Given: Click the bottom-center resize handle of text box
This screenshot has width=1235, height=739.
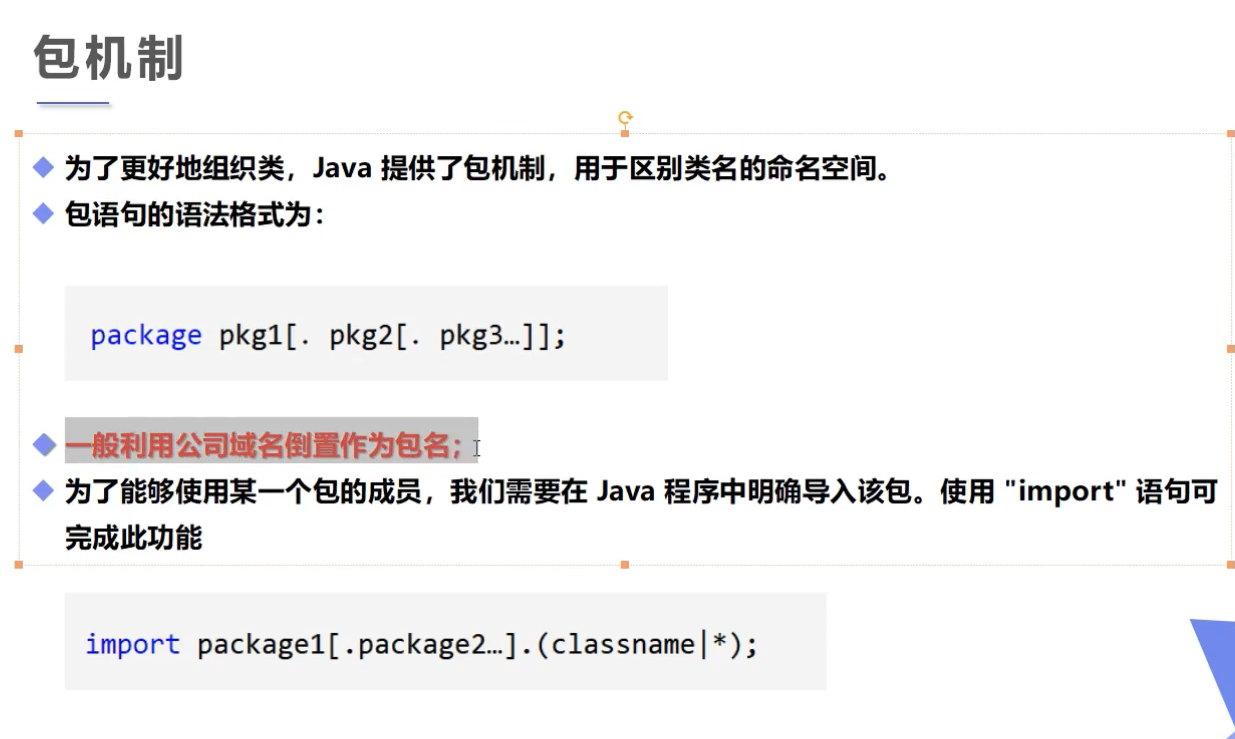Looking at the screenshot, I should [x=625, y=565].
